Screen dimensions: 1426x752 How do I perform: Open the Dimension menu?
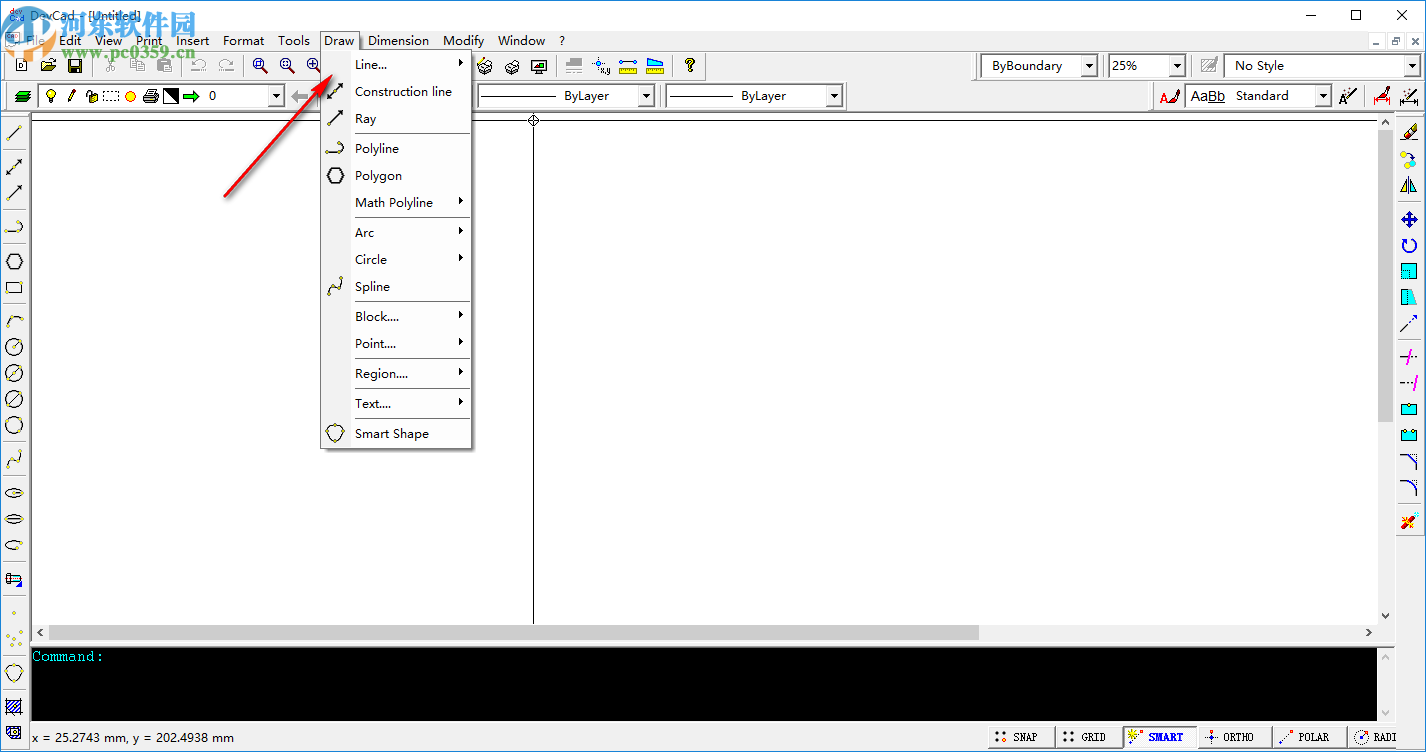[398, 41]
